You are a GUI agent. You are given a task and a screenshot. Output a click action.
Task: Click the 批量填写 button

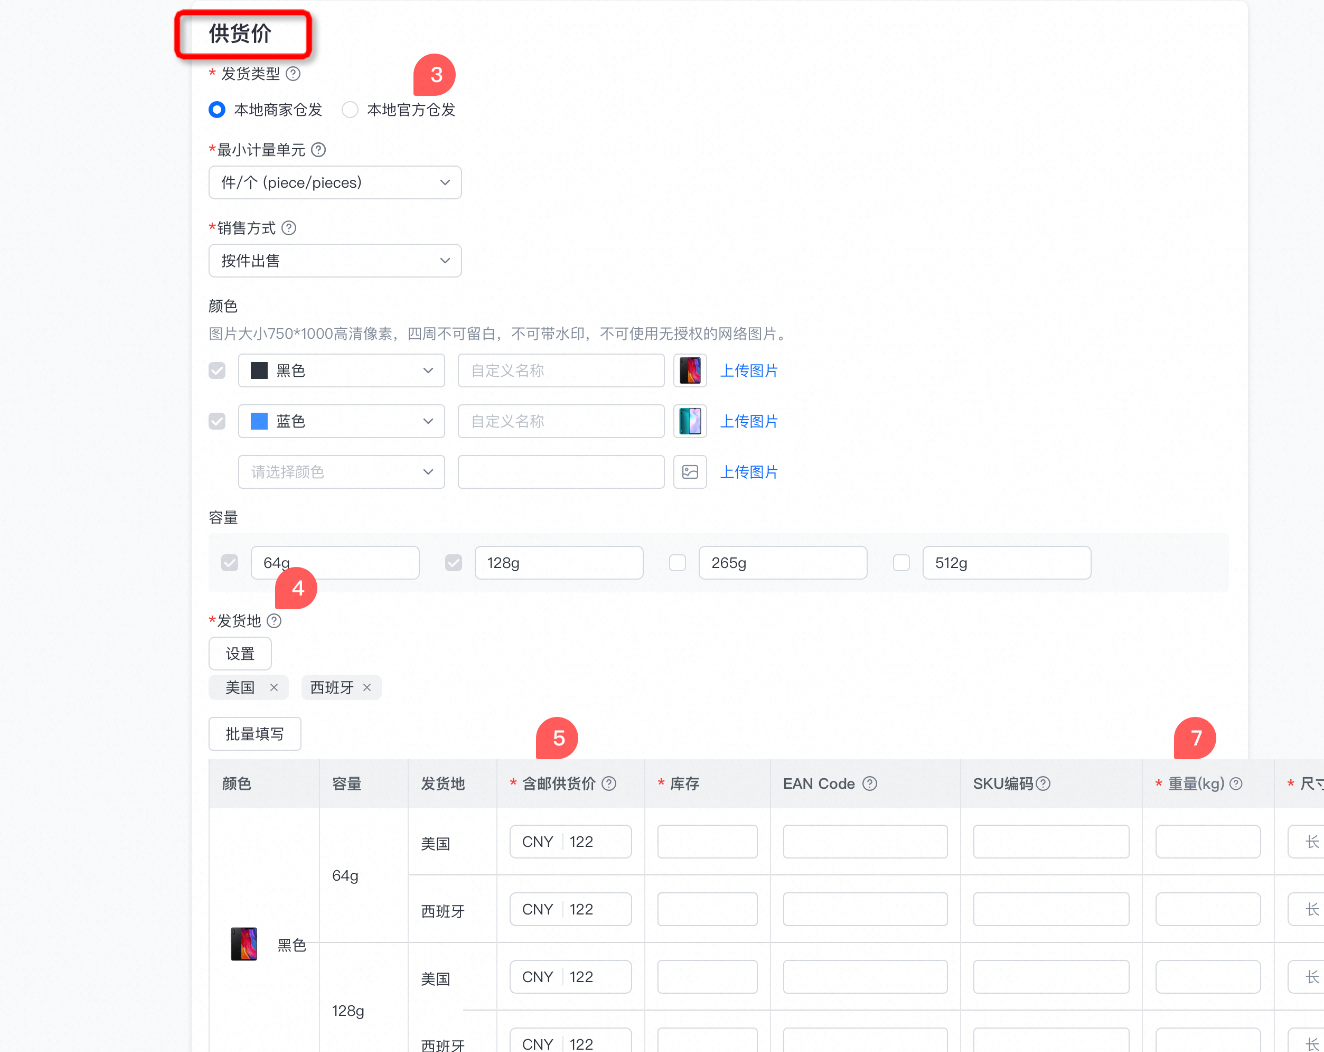255,734
